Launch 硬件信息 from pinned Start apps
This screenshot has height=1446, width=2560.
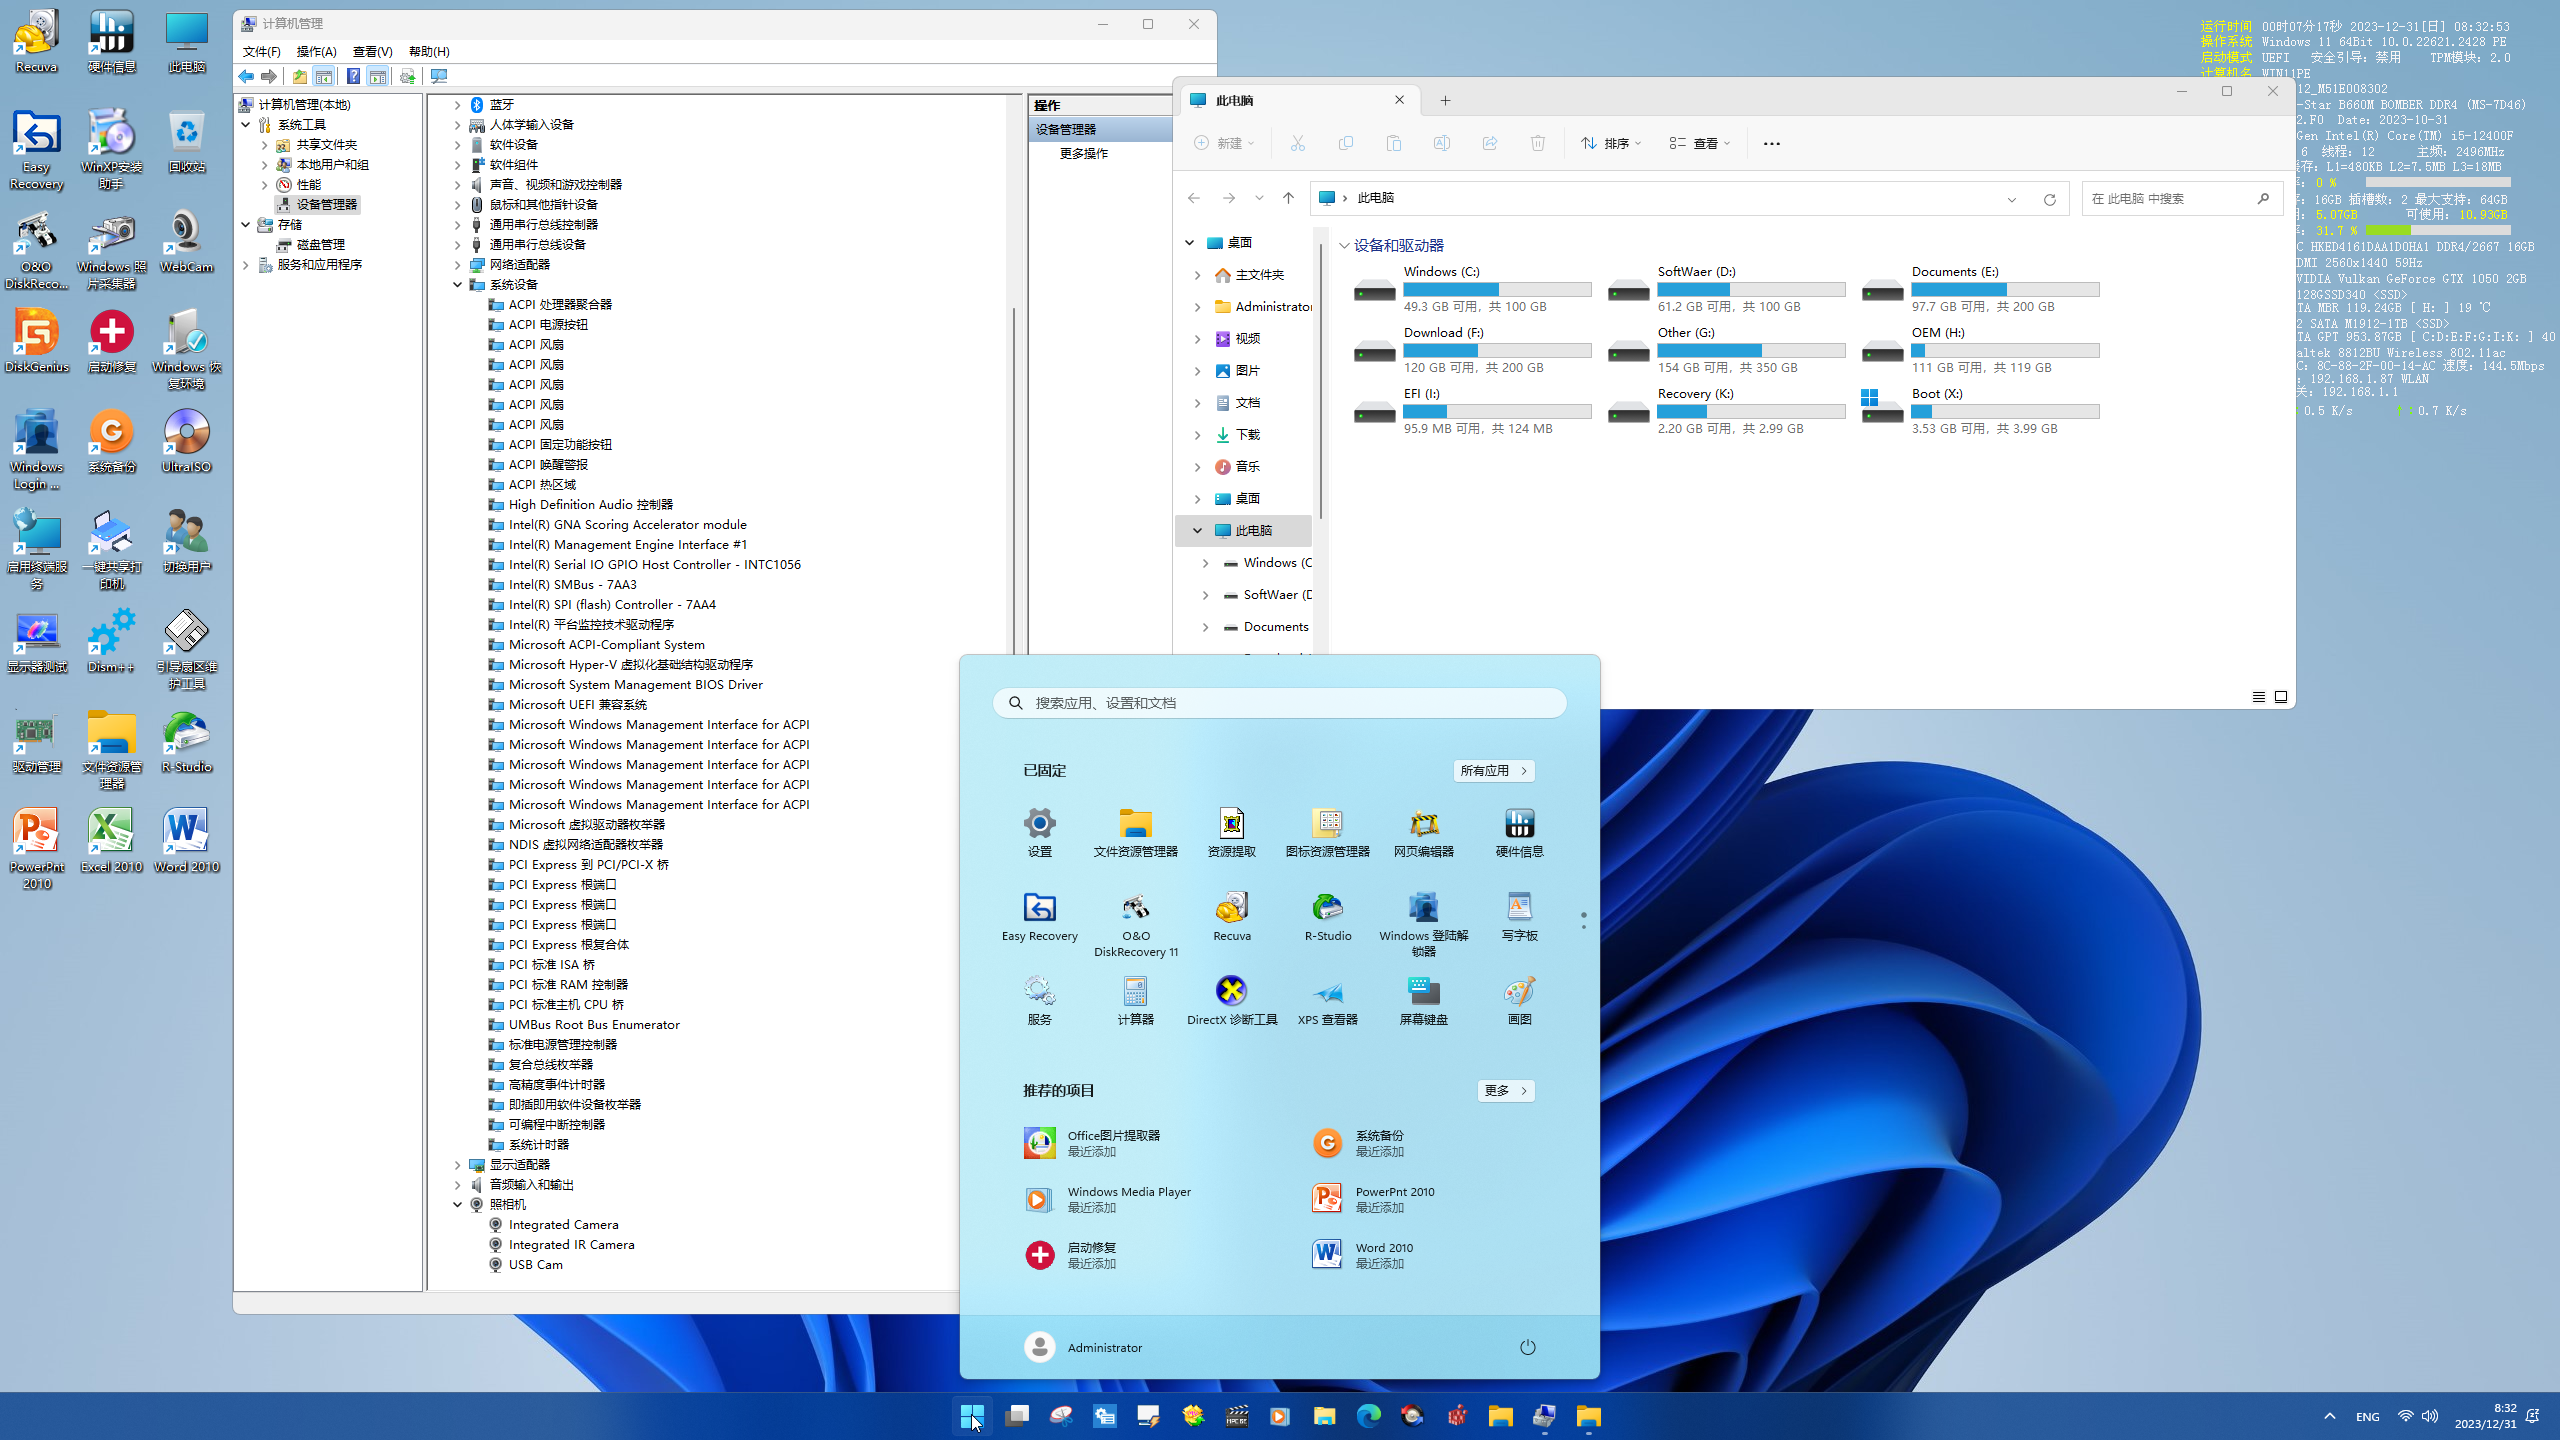coord(1519,832)
